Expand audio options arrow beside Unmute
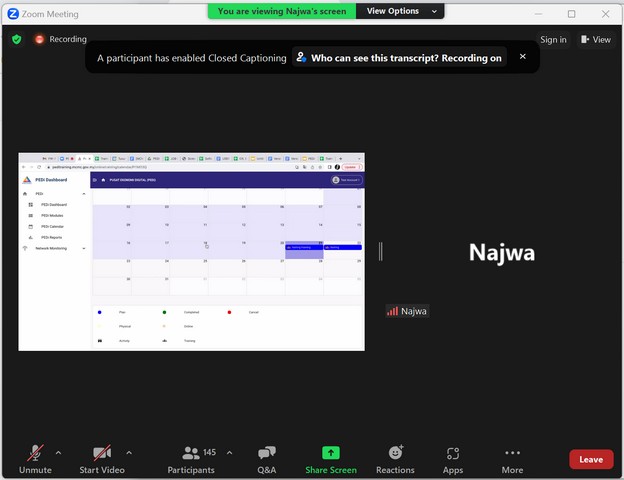The height and width of the screenshot is (480, 624). pyautogui.click(x=58, y=452)
